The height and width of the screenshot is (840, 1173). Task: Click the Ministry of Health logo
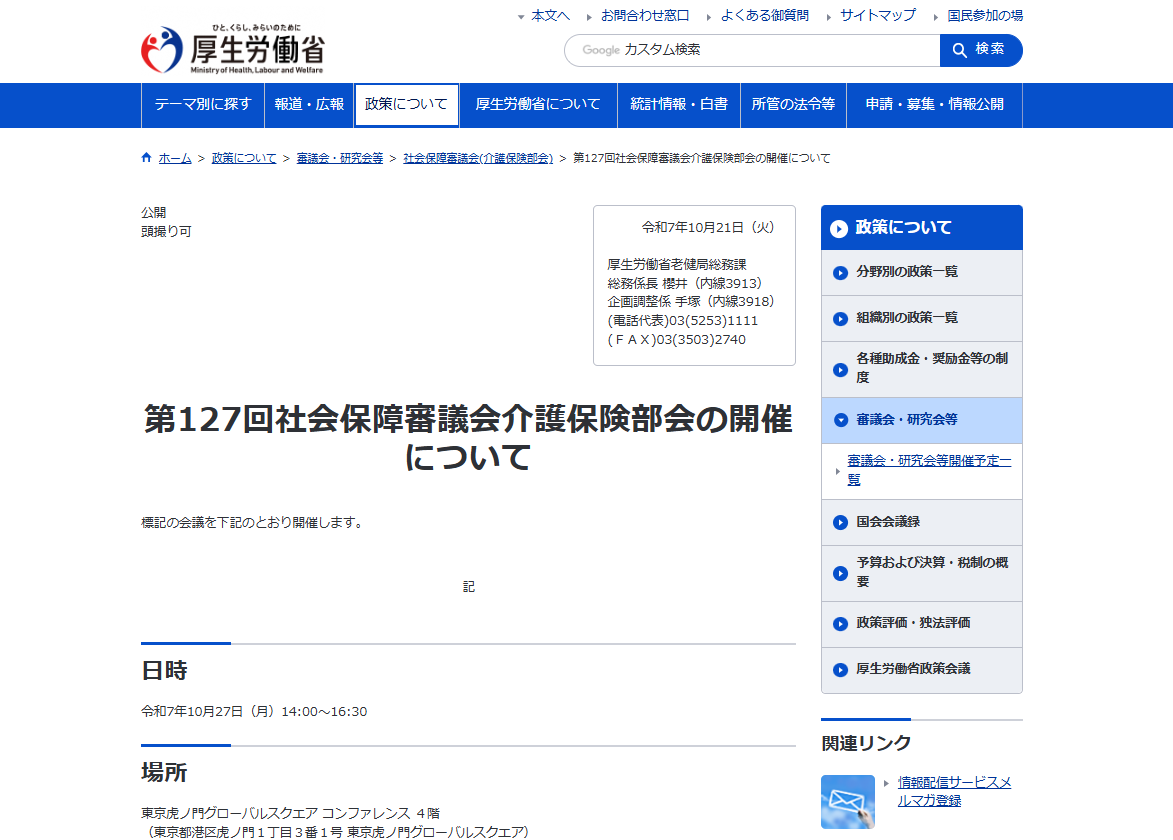pos(232,50)
